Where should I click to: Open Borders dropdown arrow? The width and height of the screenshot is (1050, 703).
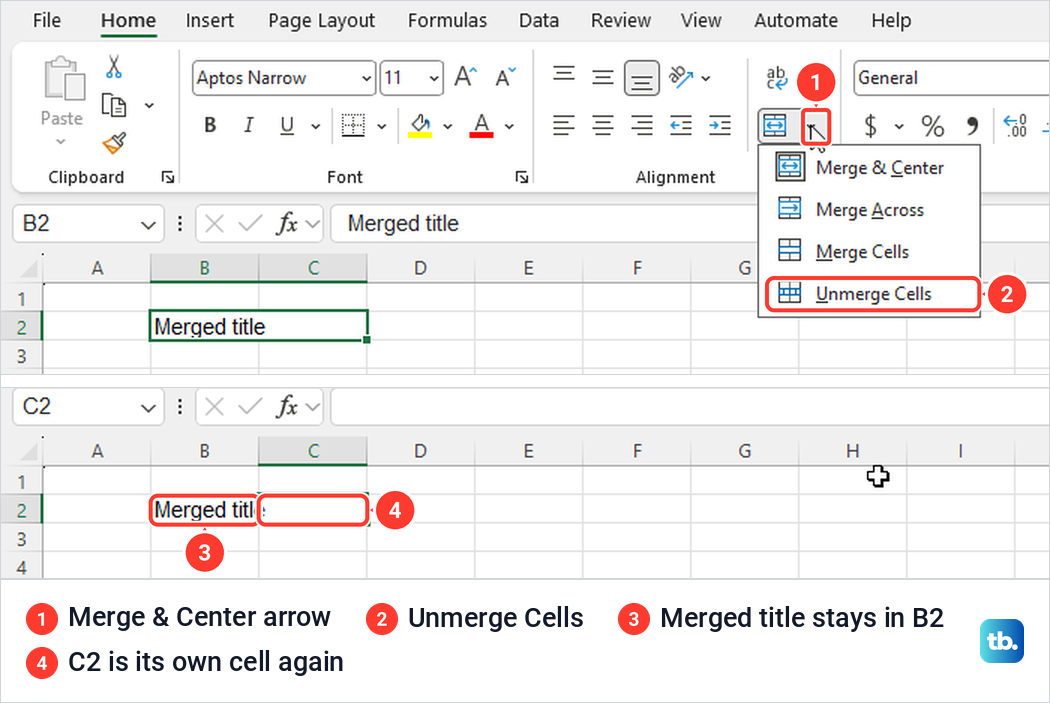(382, 126)
